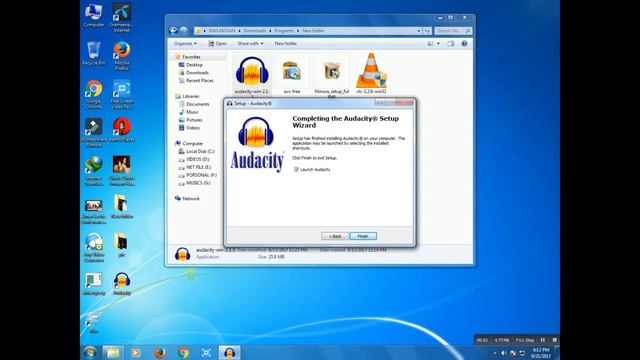Screen dimensions: 640x360
Task: Select Recent Places under Favorites
Action: click(x=200, y=80)
